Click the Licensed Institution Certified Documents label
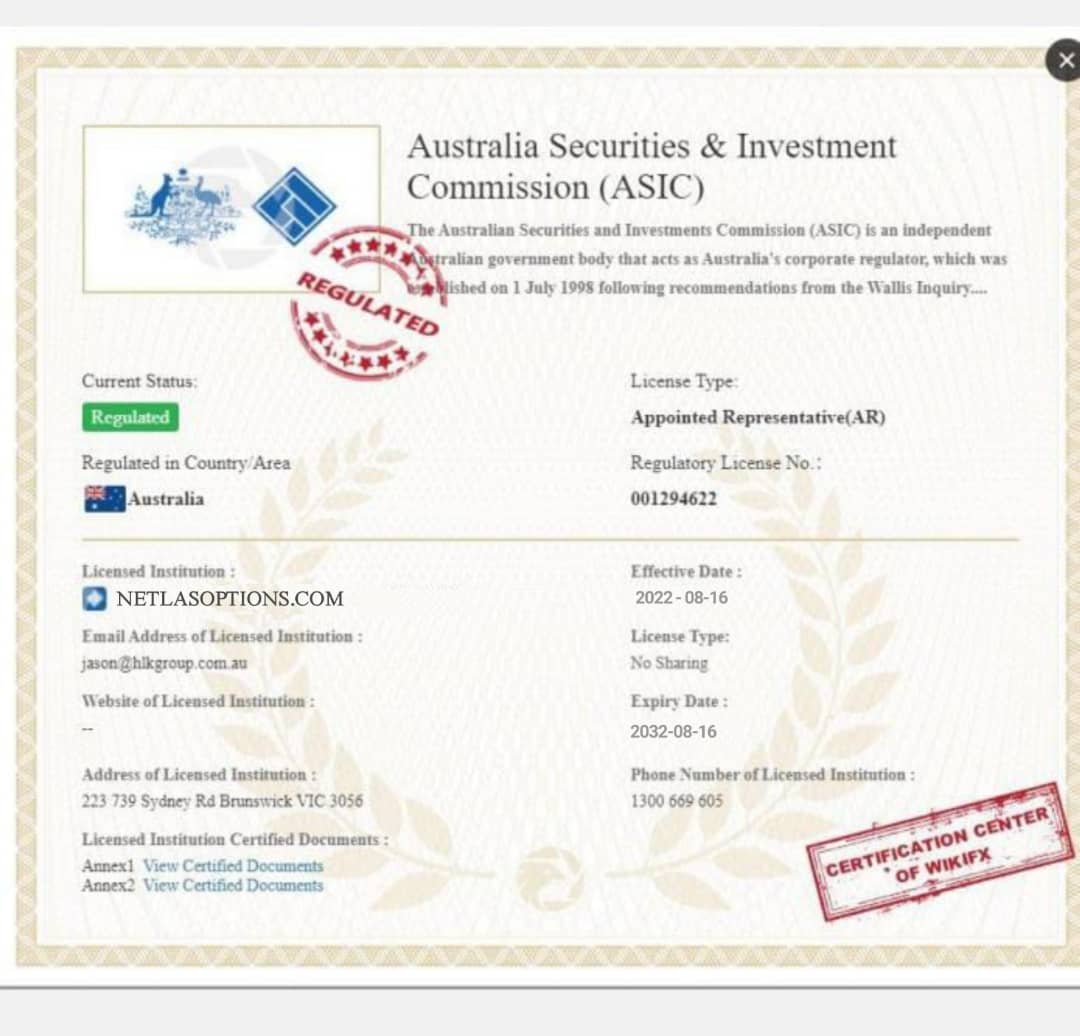1080x1036 pixels. 235,840
